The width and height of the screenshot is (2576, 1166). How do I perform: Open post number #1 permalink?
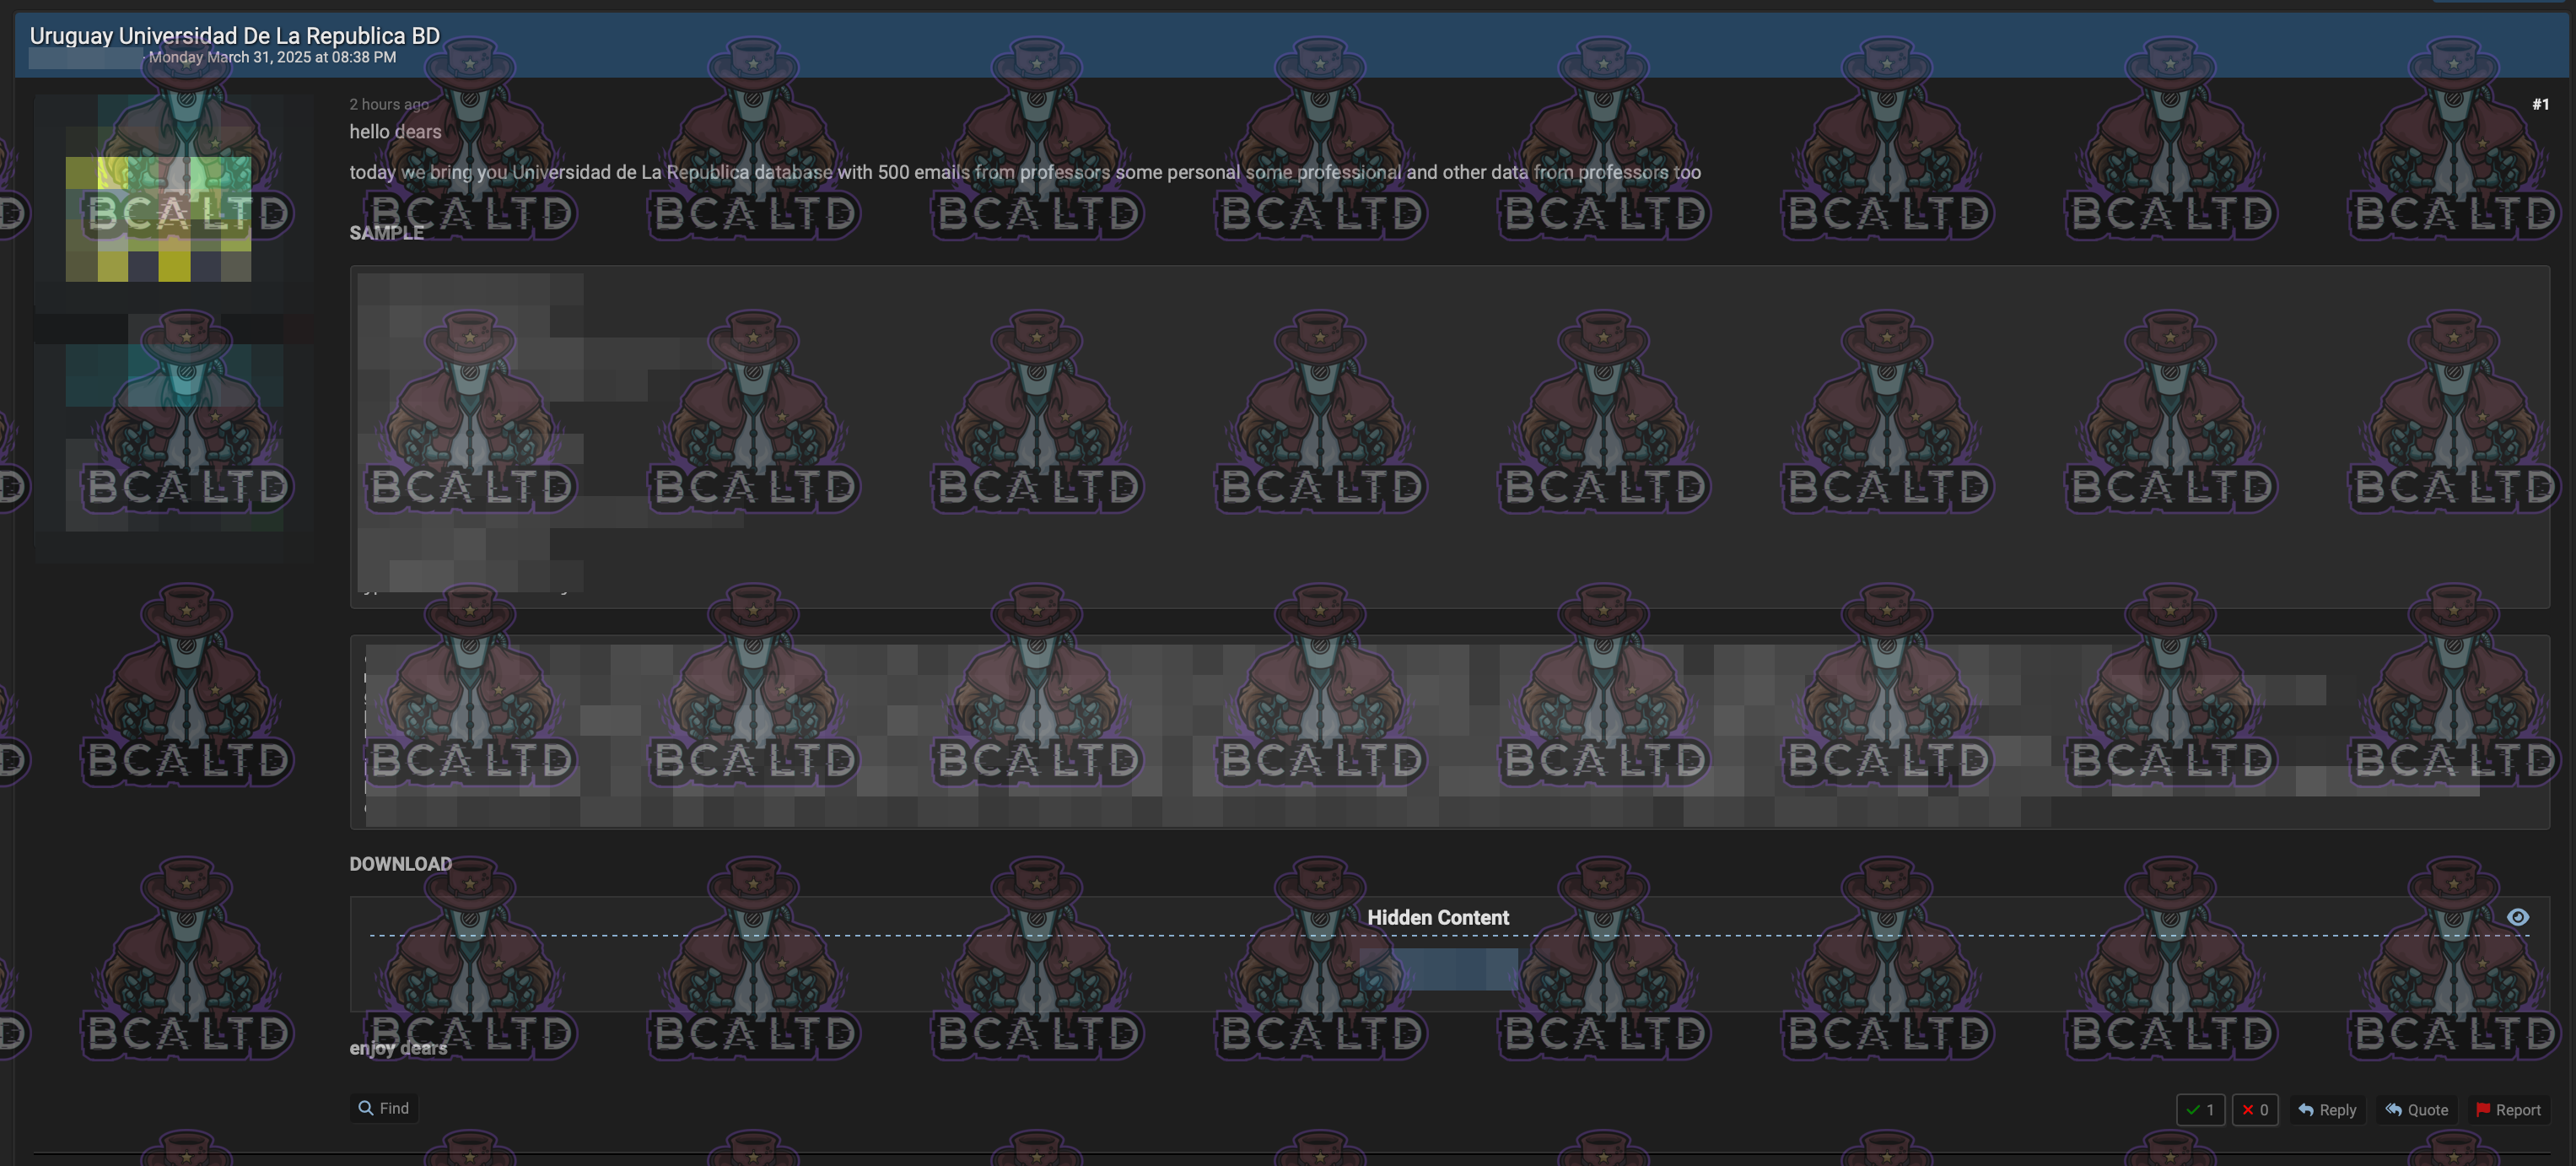[2540, 104]
